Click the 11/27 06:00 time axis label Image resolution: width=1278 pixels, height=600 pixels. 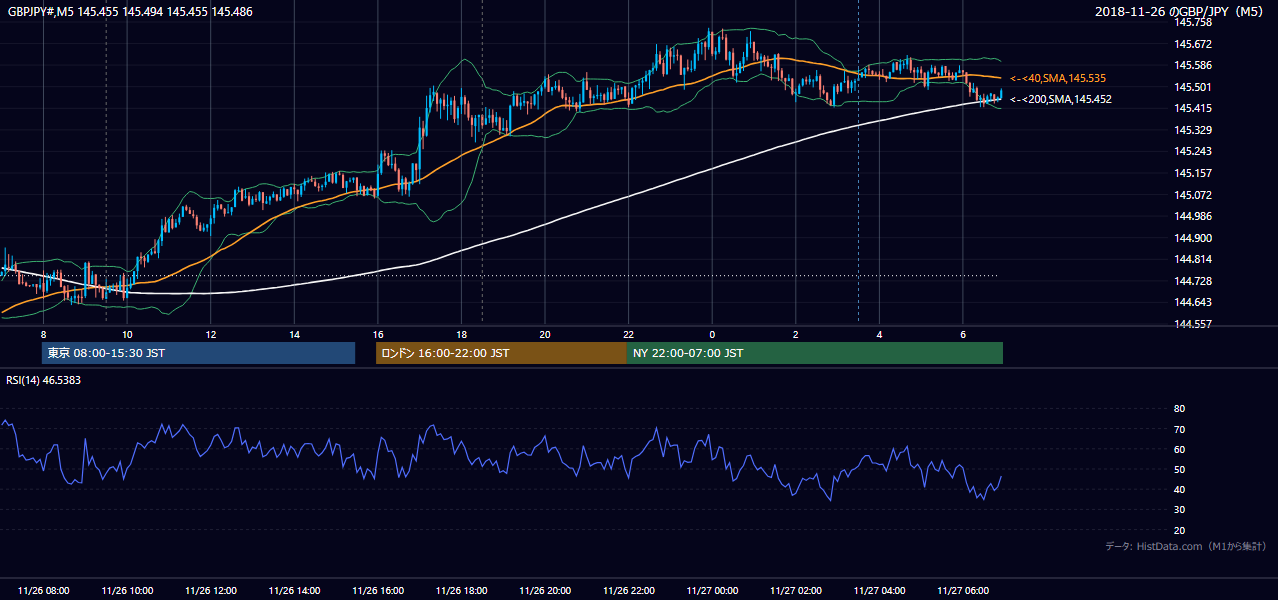point(962,591)
